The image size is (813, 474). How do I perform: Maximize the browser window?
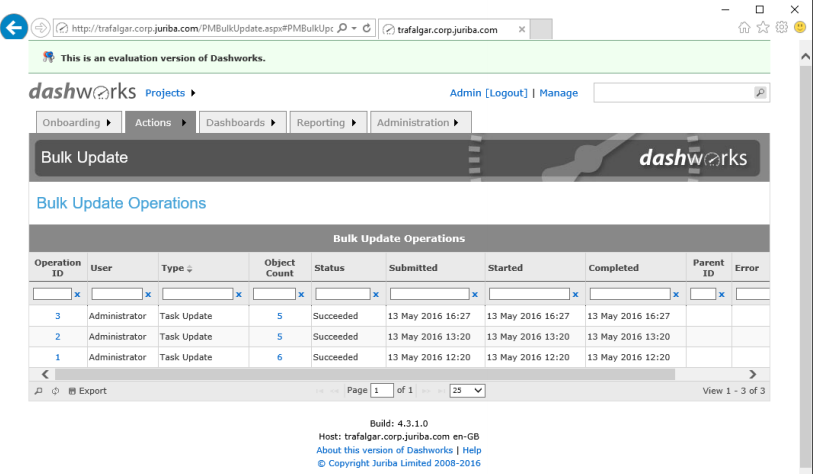[760, 9]
